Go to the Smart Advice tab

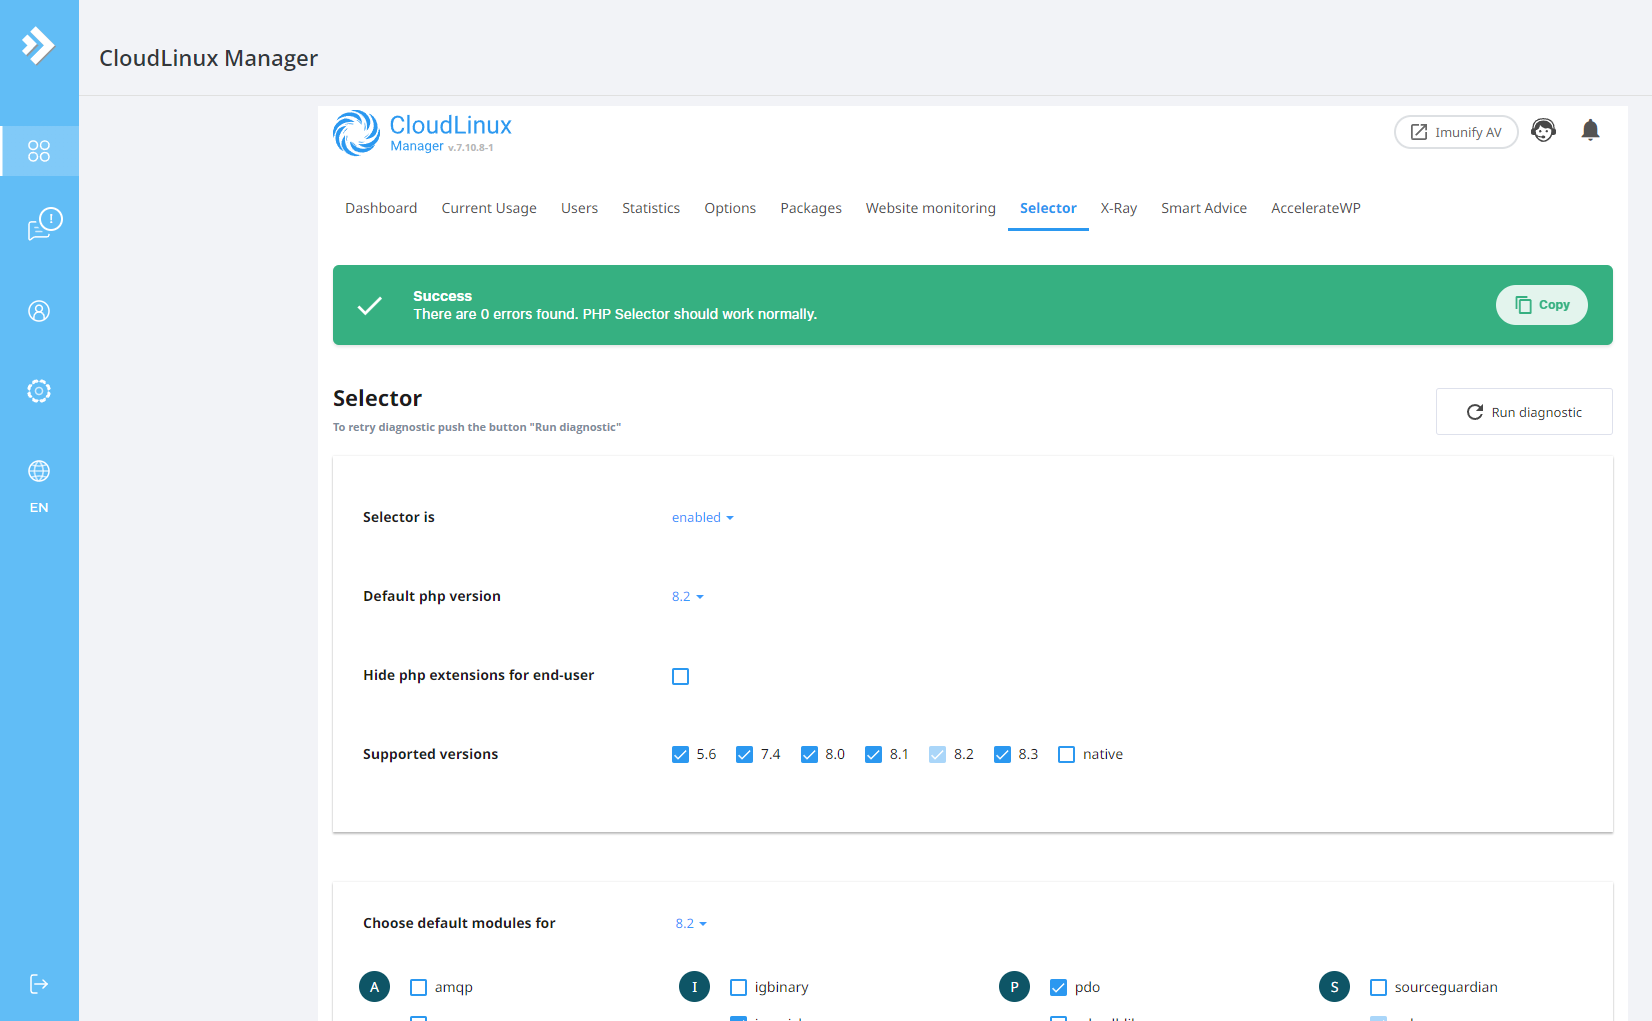coord(1204,208)
